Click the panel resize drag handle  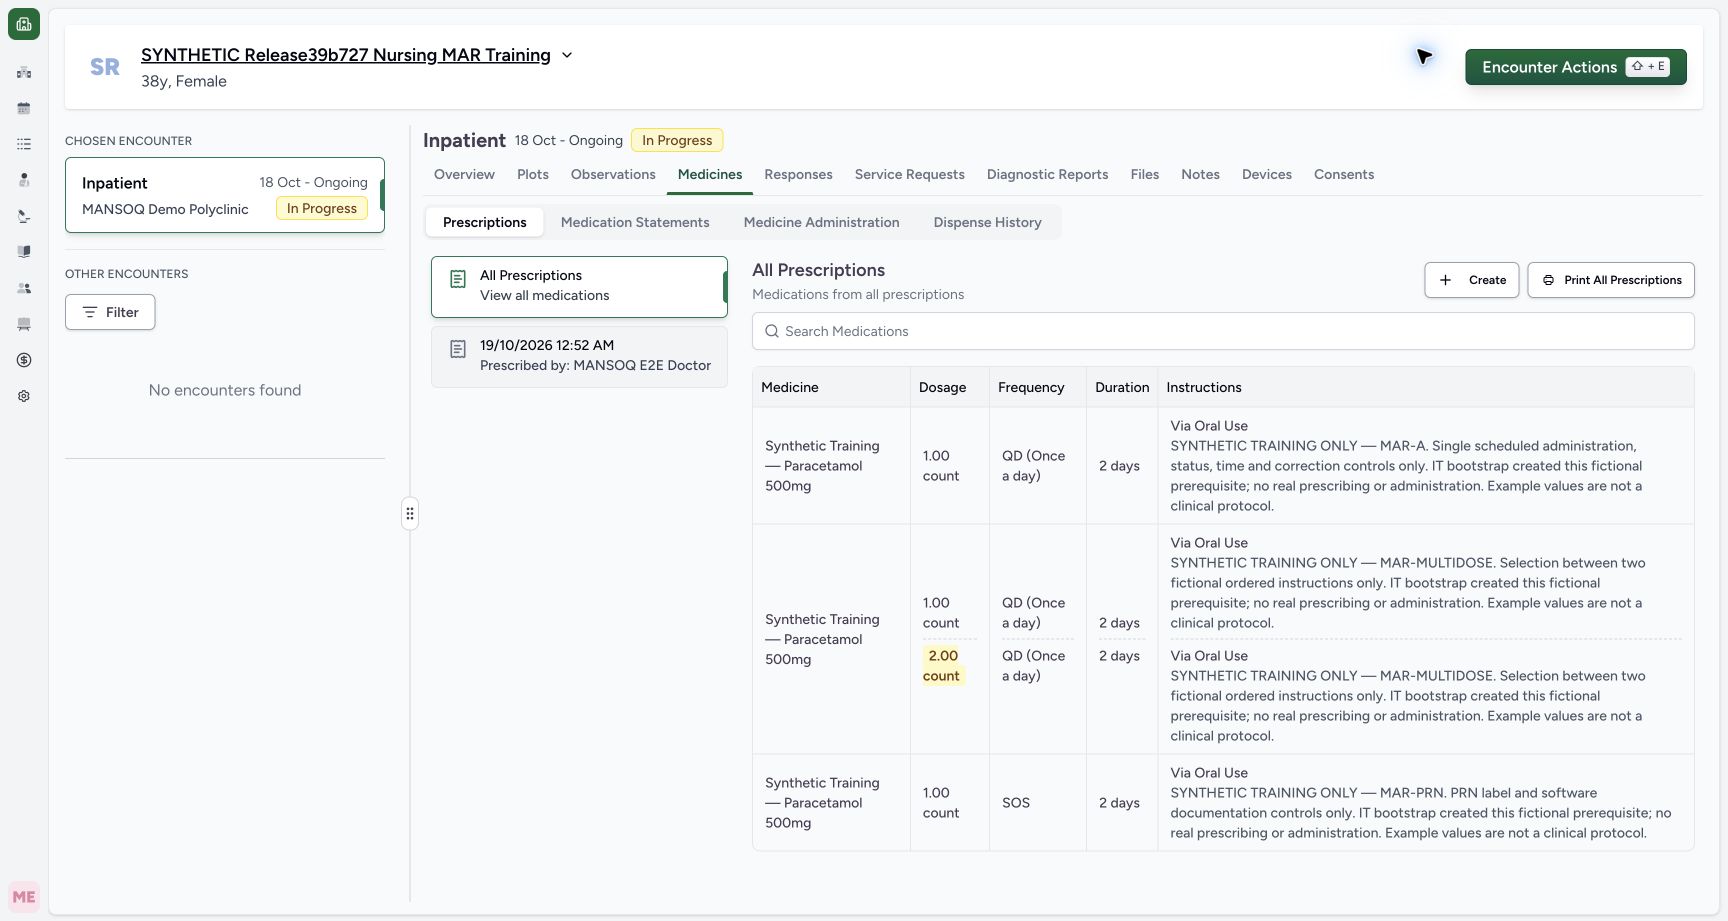[x=410, y=514]
